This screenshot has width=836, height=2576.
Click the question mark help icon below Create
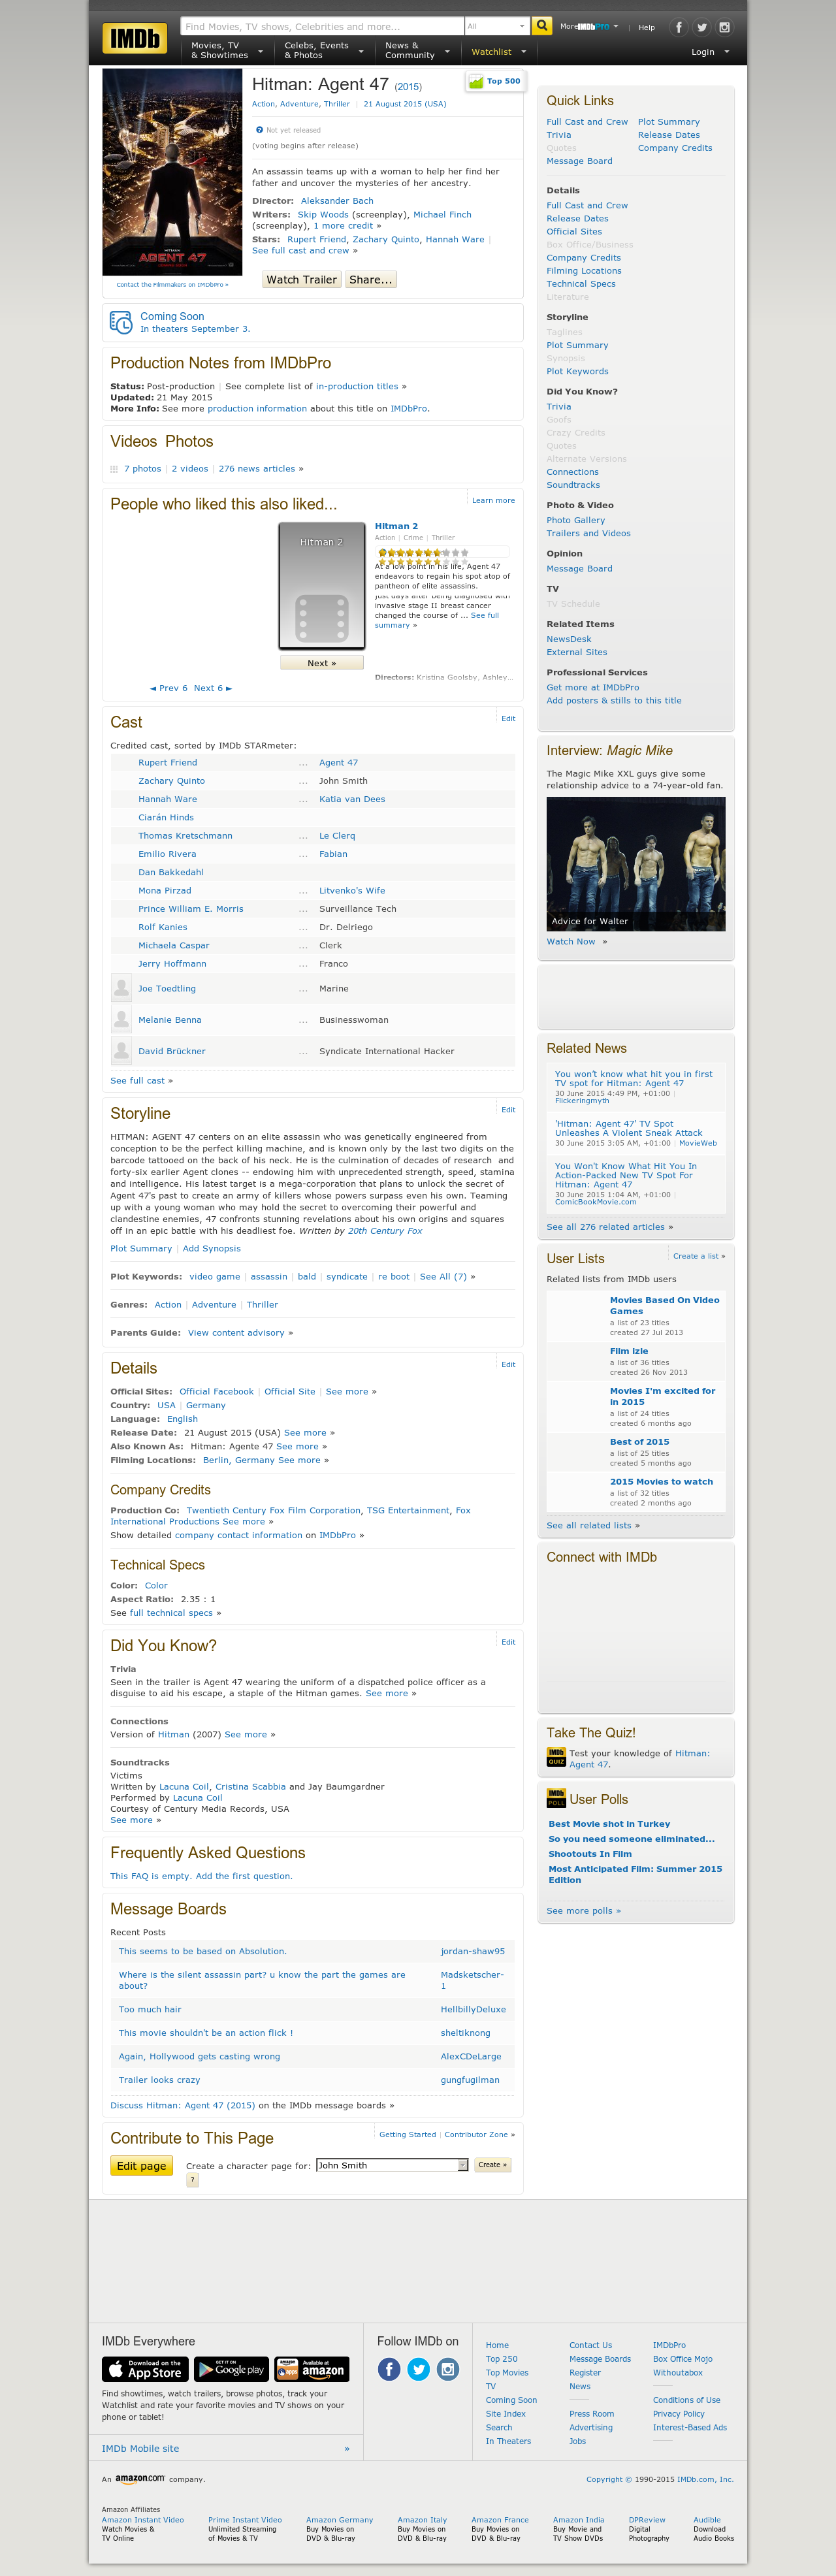192,2180
